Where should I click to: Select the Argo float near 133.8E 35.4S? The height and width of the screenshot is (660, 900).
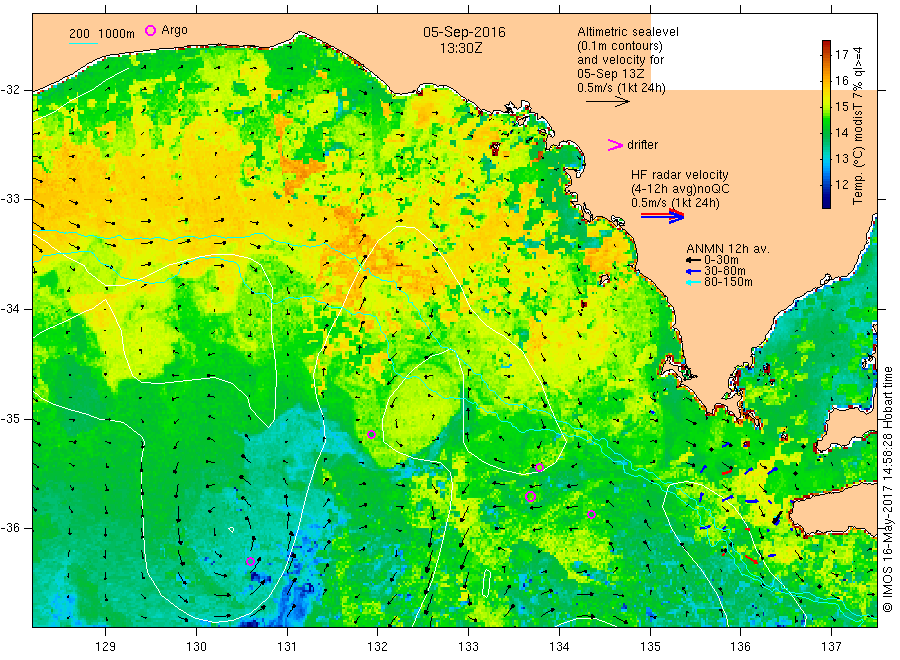point(539,467)
